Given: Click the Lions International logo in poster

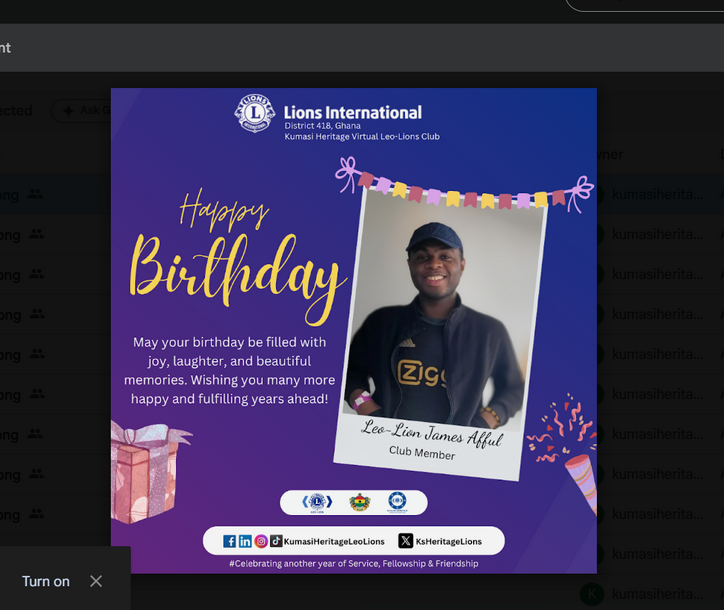Looking at the screenshot, I should (x=254, y=113).
